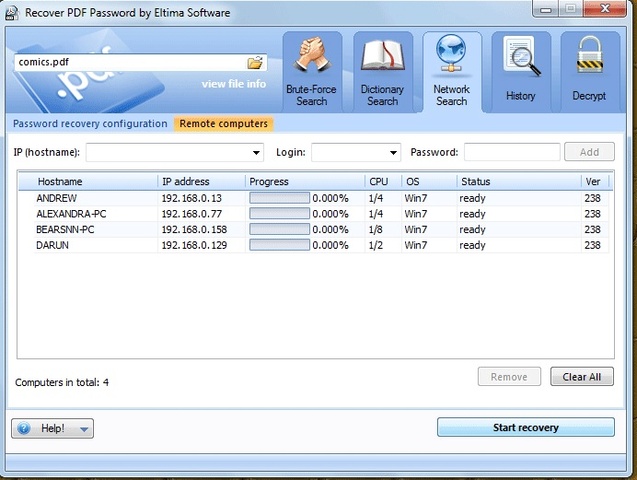Viewport: 637px width, 480px height.
Task: Click the BEARSNN-PC row progress bar
Action: coord(279,229)
